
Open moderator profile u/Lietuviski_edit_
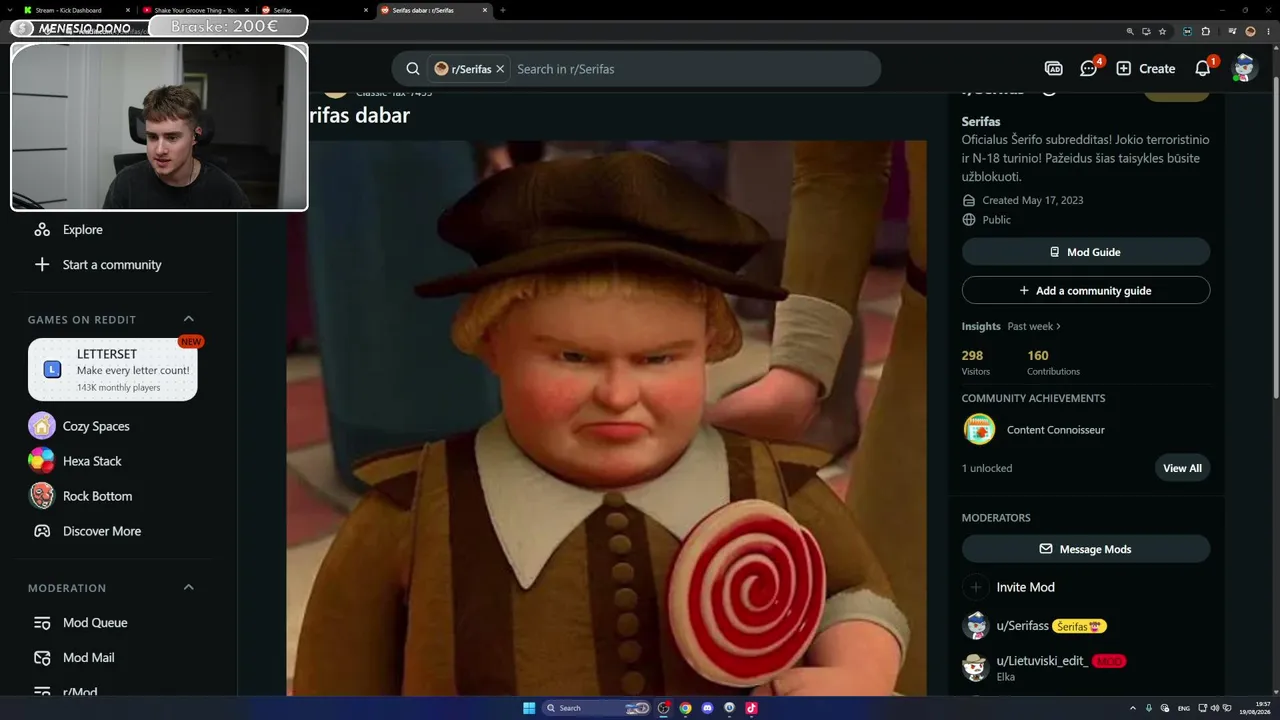point(1042,661)
